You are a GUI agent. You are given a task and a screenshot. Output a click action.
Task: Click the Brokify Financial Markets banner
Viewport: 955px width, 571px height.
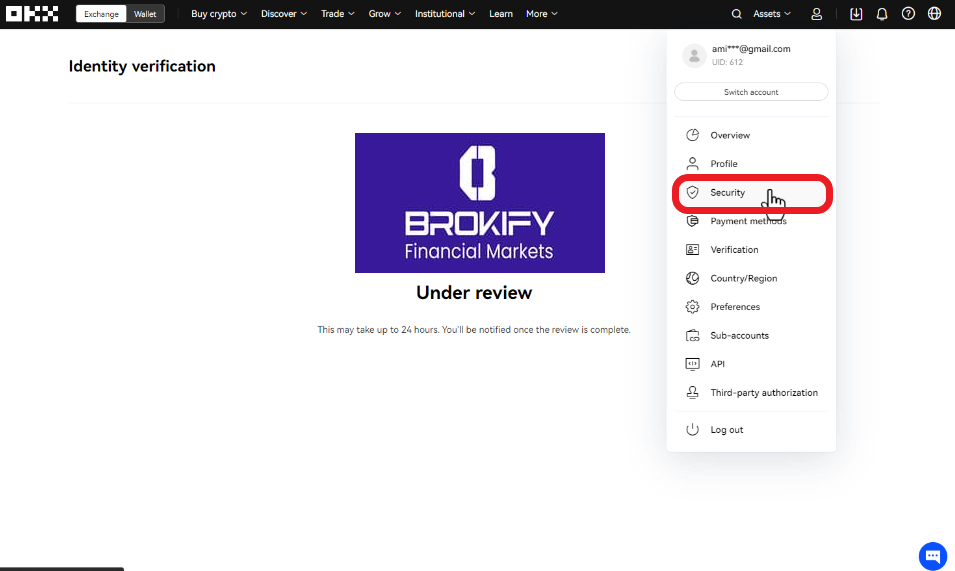(x=479, y=203)
